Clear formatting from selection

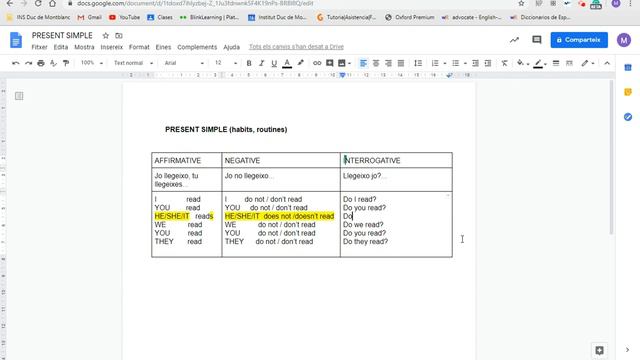[x=504, y=63]
